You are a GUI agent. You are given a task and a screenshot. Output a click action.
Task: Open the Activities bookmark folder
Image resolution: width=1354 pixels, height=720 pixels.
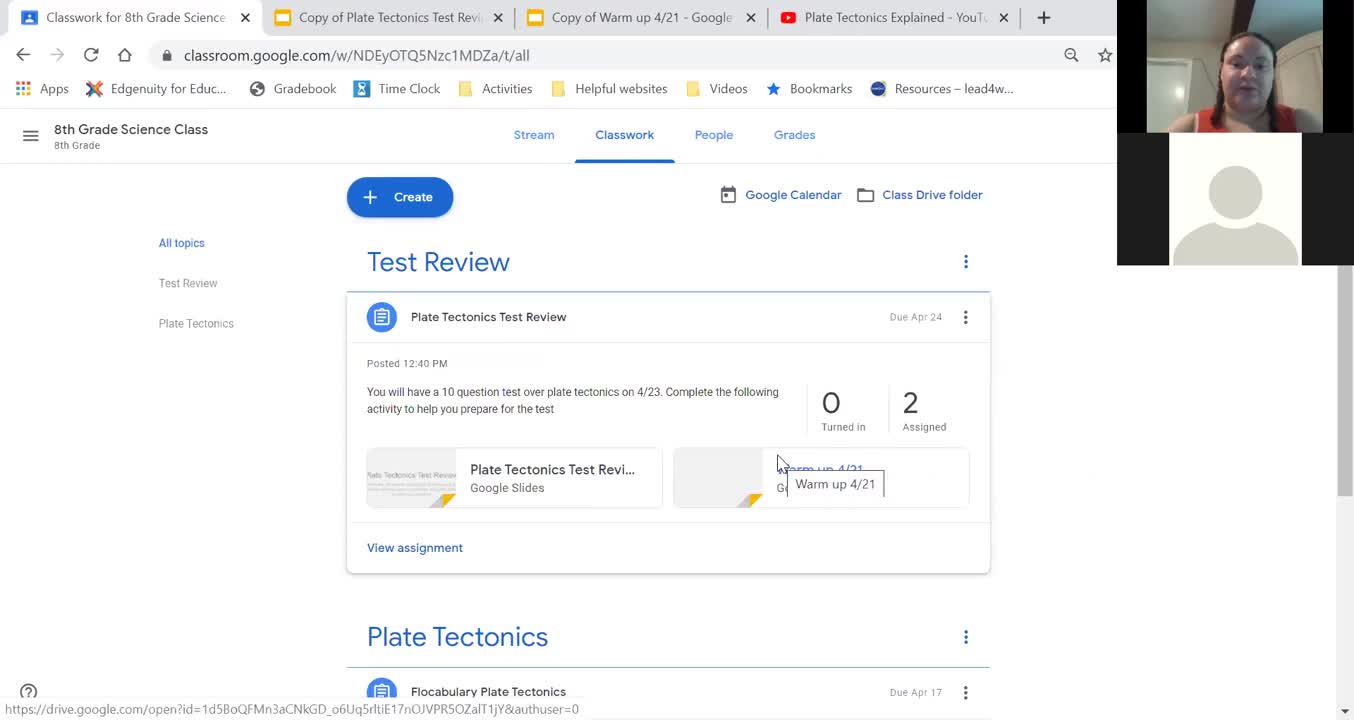[495, 89]
